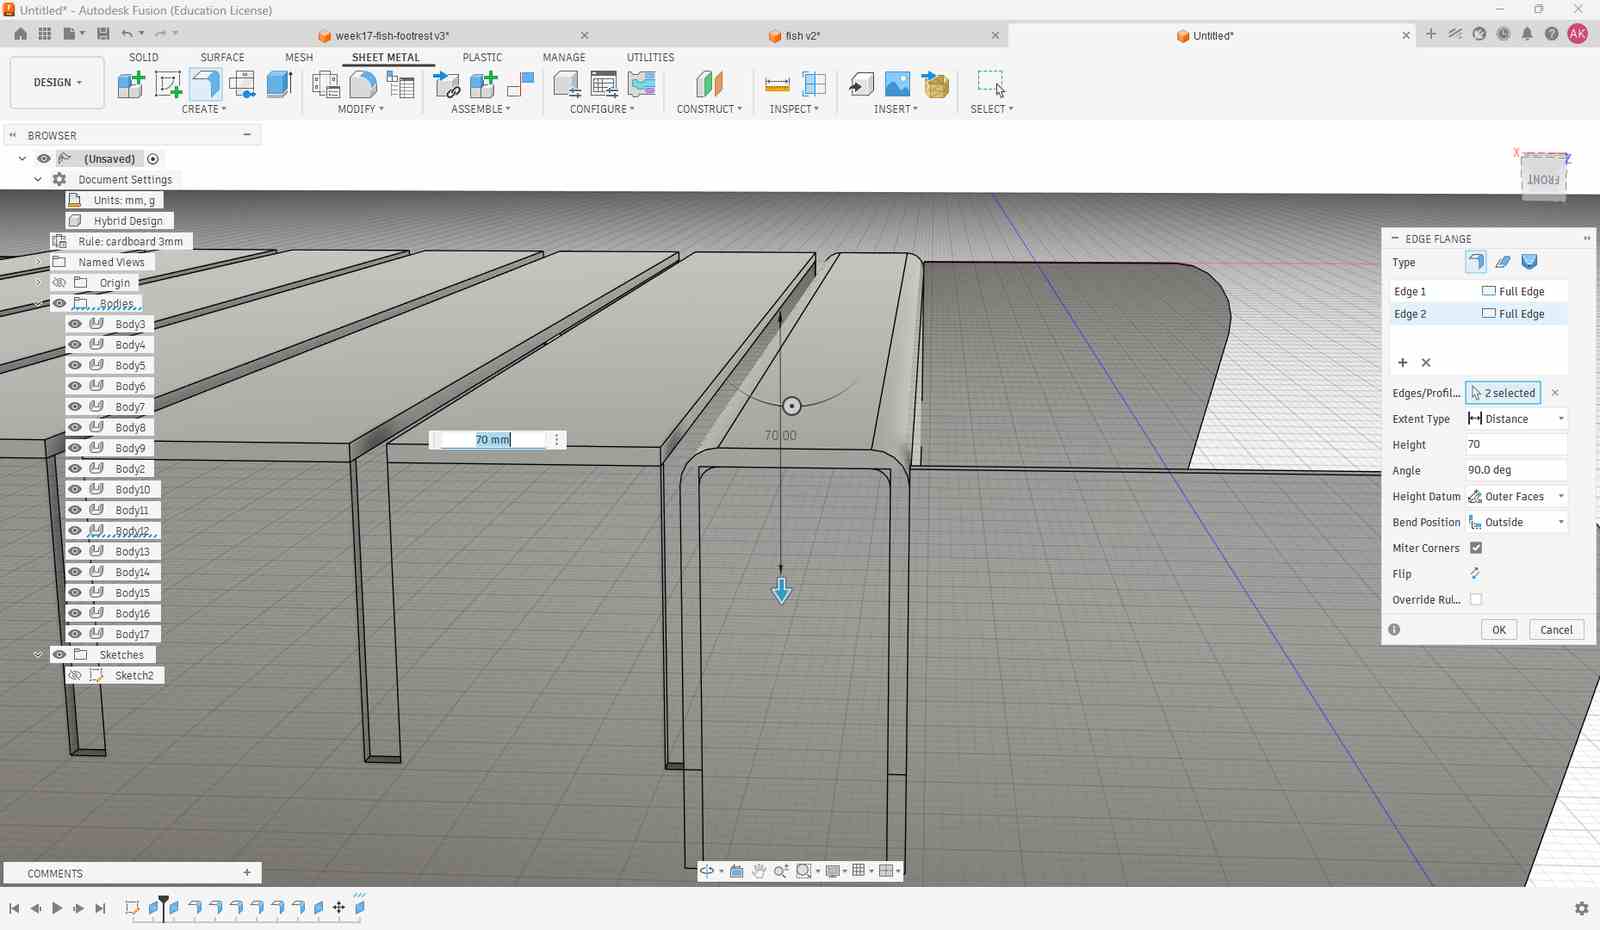The width and height of the screenshot is (1600, 930).
Task: Open timeline Settings gear icon
Action: pyautogui.click(x=1581, y=909)
